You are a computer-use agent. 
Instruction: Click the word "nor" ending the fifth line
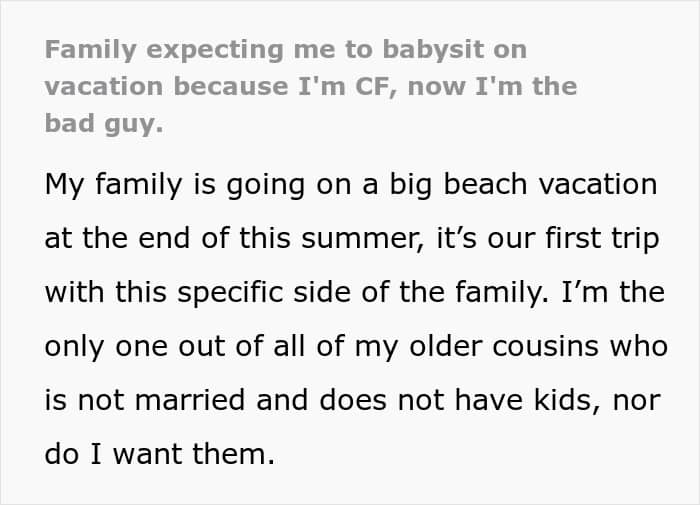[637, 400]
